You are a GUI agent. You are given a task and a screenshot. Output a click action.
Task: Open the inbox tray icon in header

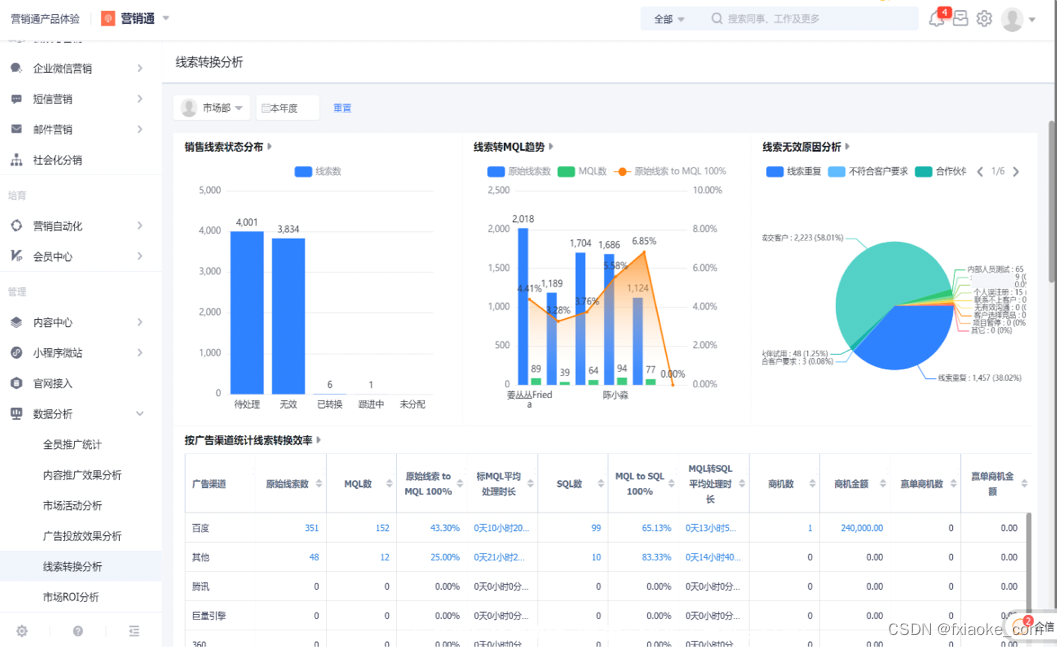point(961,19)
